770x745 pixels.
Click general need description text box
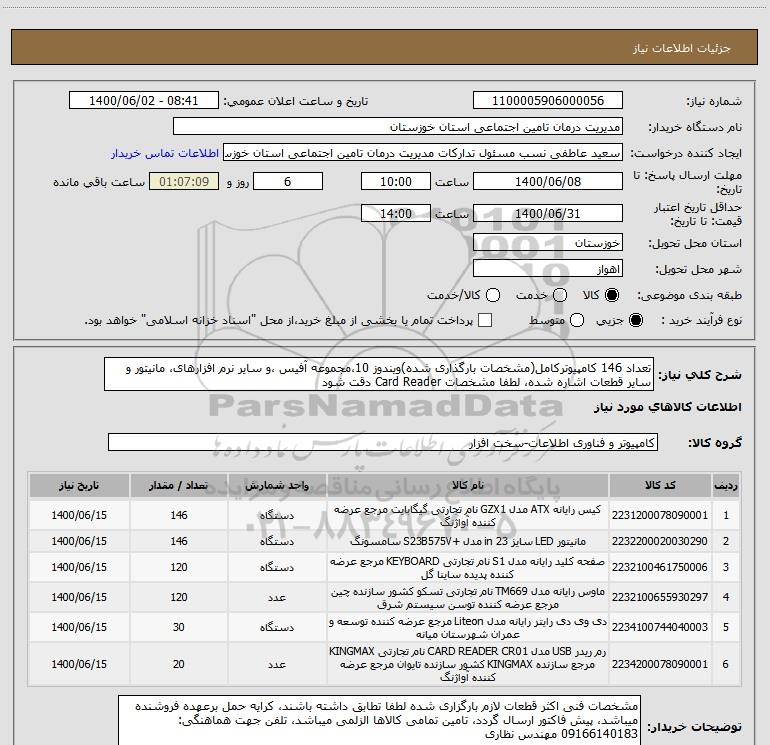pos(379,375)
